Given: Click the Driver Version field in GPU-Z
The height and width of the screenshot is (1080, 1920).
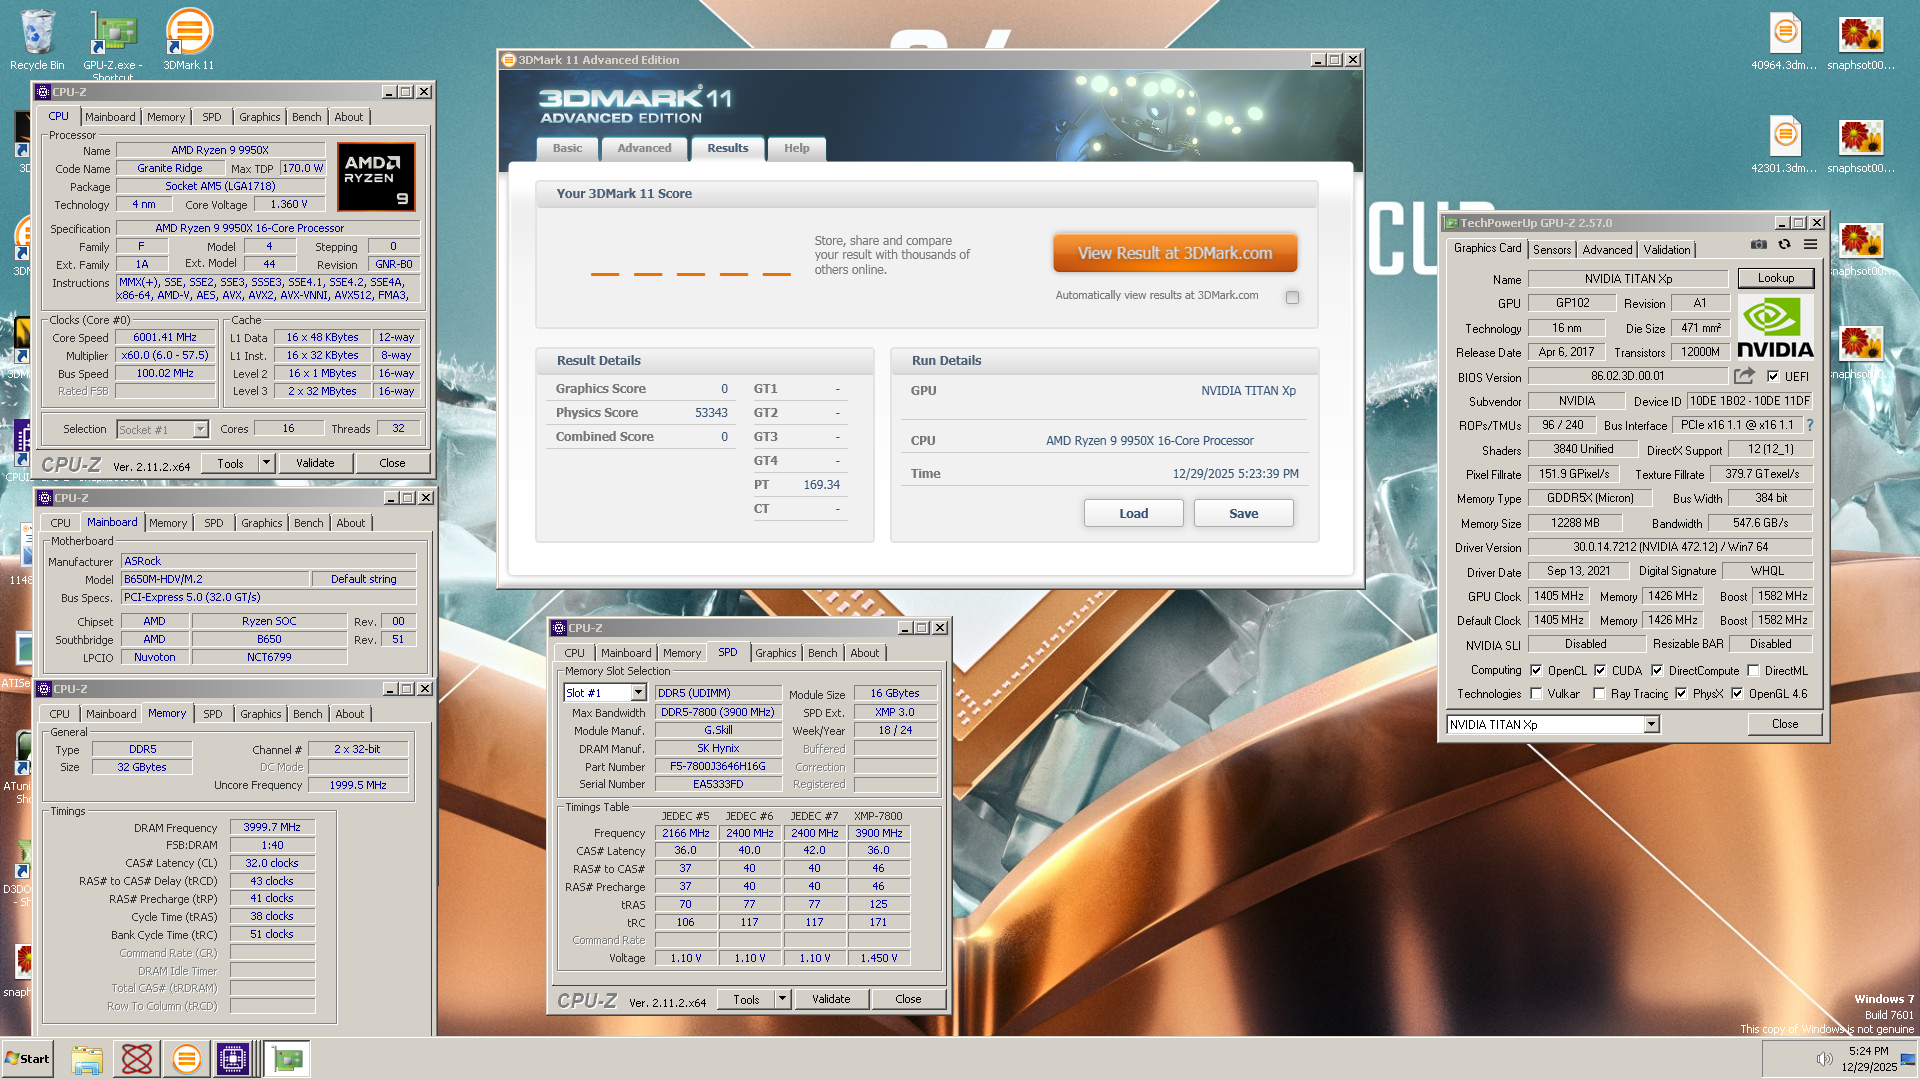Looking at the screenshot, I should (1670, 547).
